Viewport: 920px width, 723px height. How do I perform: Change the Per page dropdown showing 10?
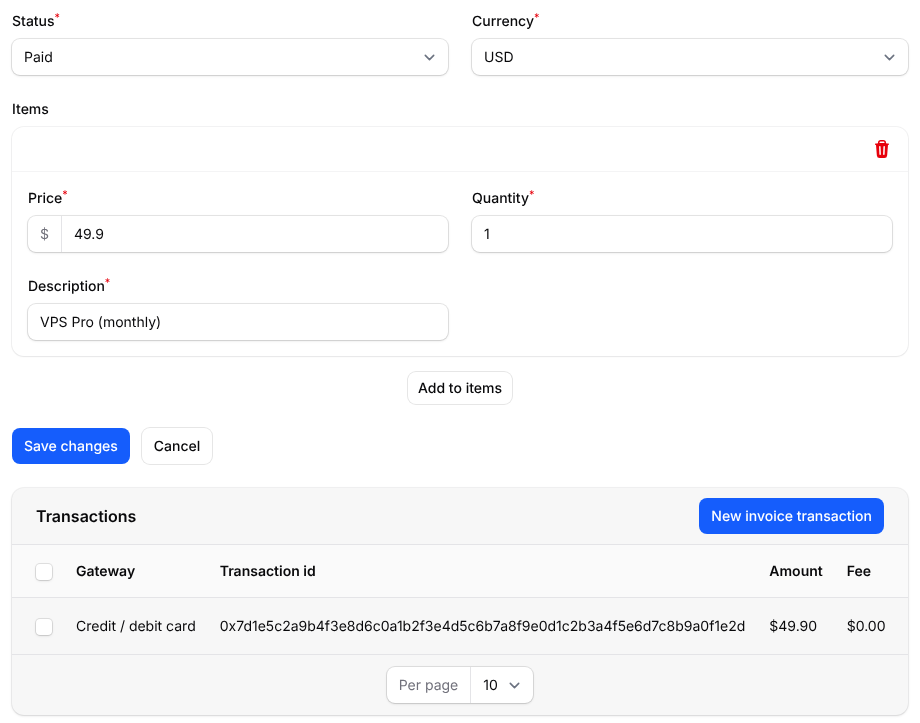coord(502,685)
